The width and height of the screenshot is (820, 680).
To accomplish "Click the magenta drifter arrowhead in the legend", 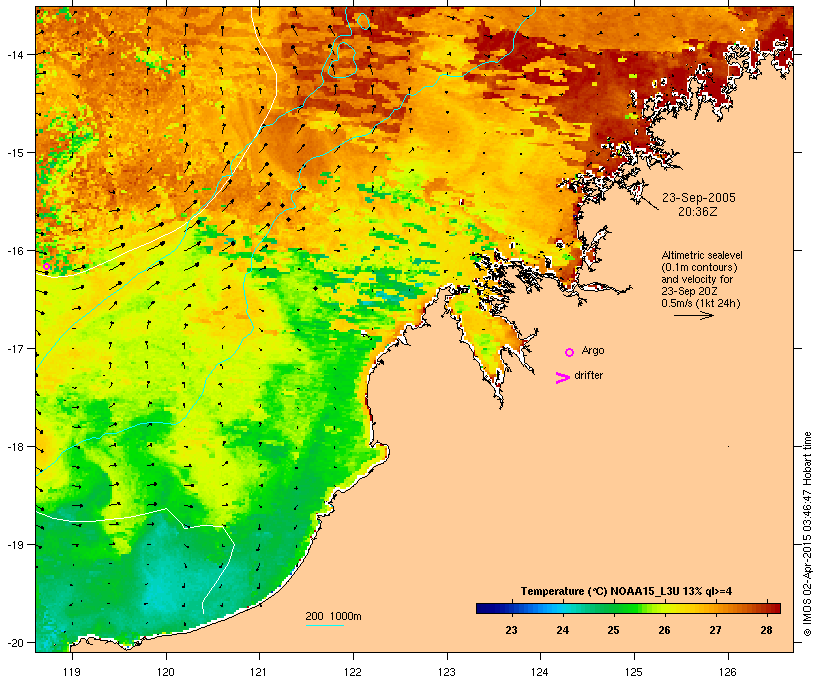I will click(562, 378).
